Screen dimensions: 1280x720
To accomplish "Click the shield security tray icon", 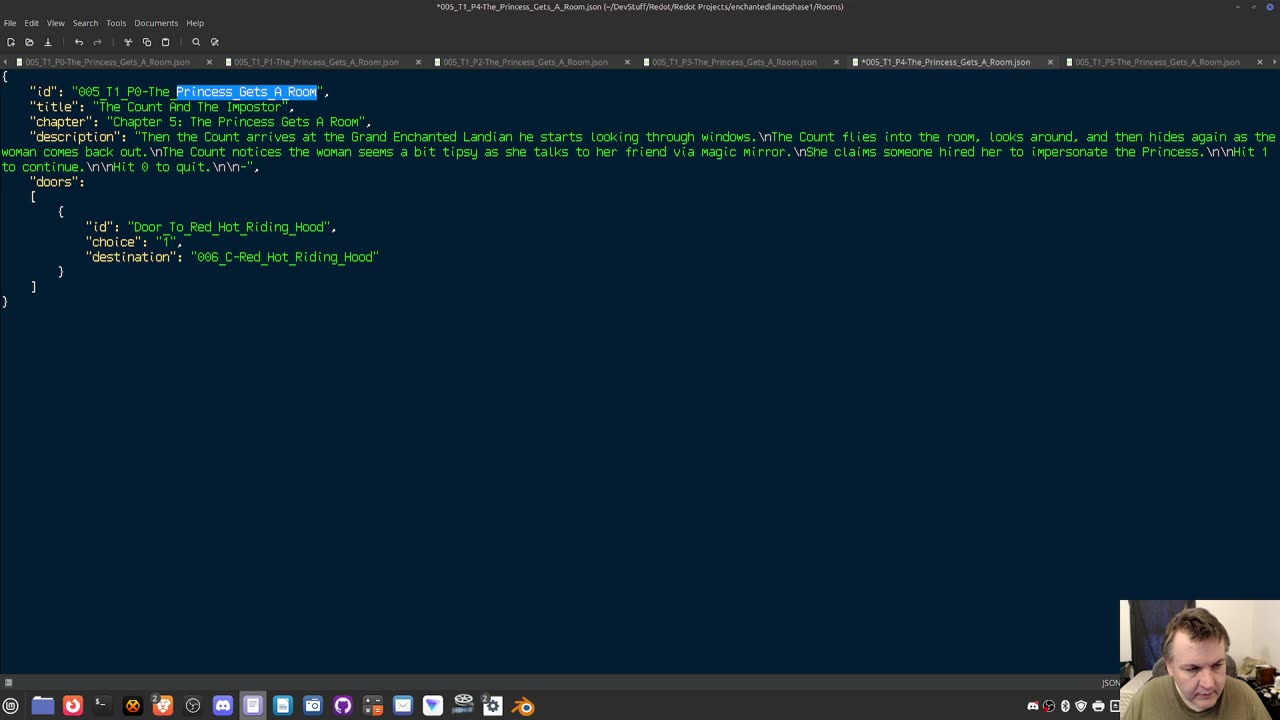I will click(x=1081, y=707).
